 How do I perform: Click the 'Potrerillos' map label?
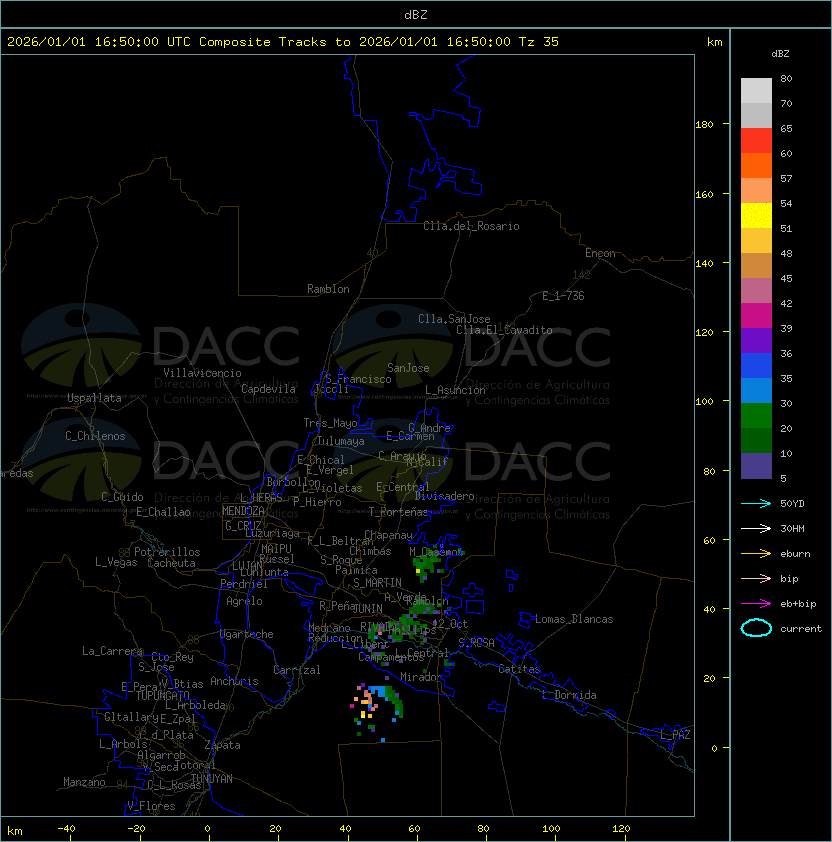click(x=167, y=552)
